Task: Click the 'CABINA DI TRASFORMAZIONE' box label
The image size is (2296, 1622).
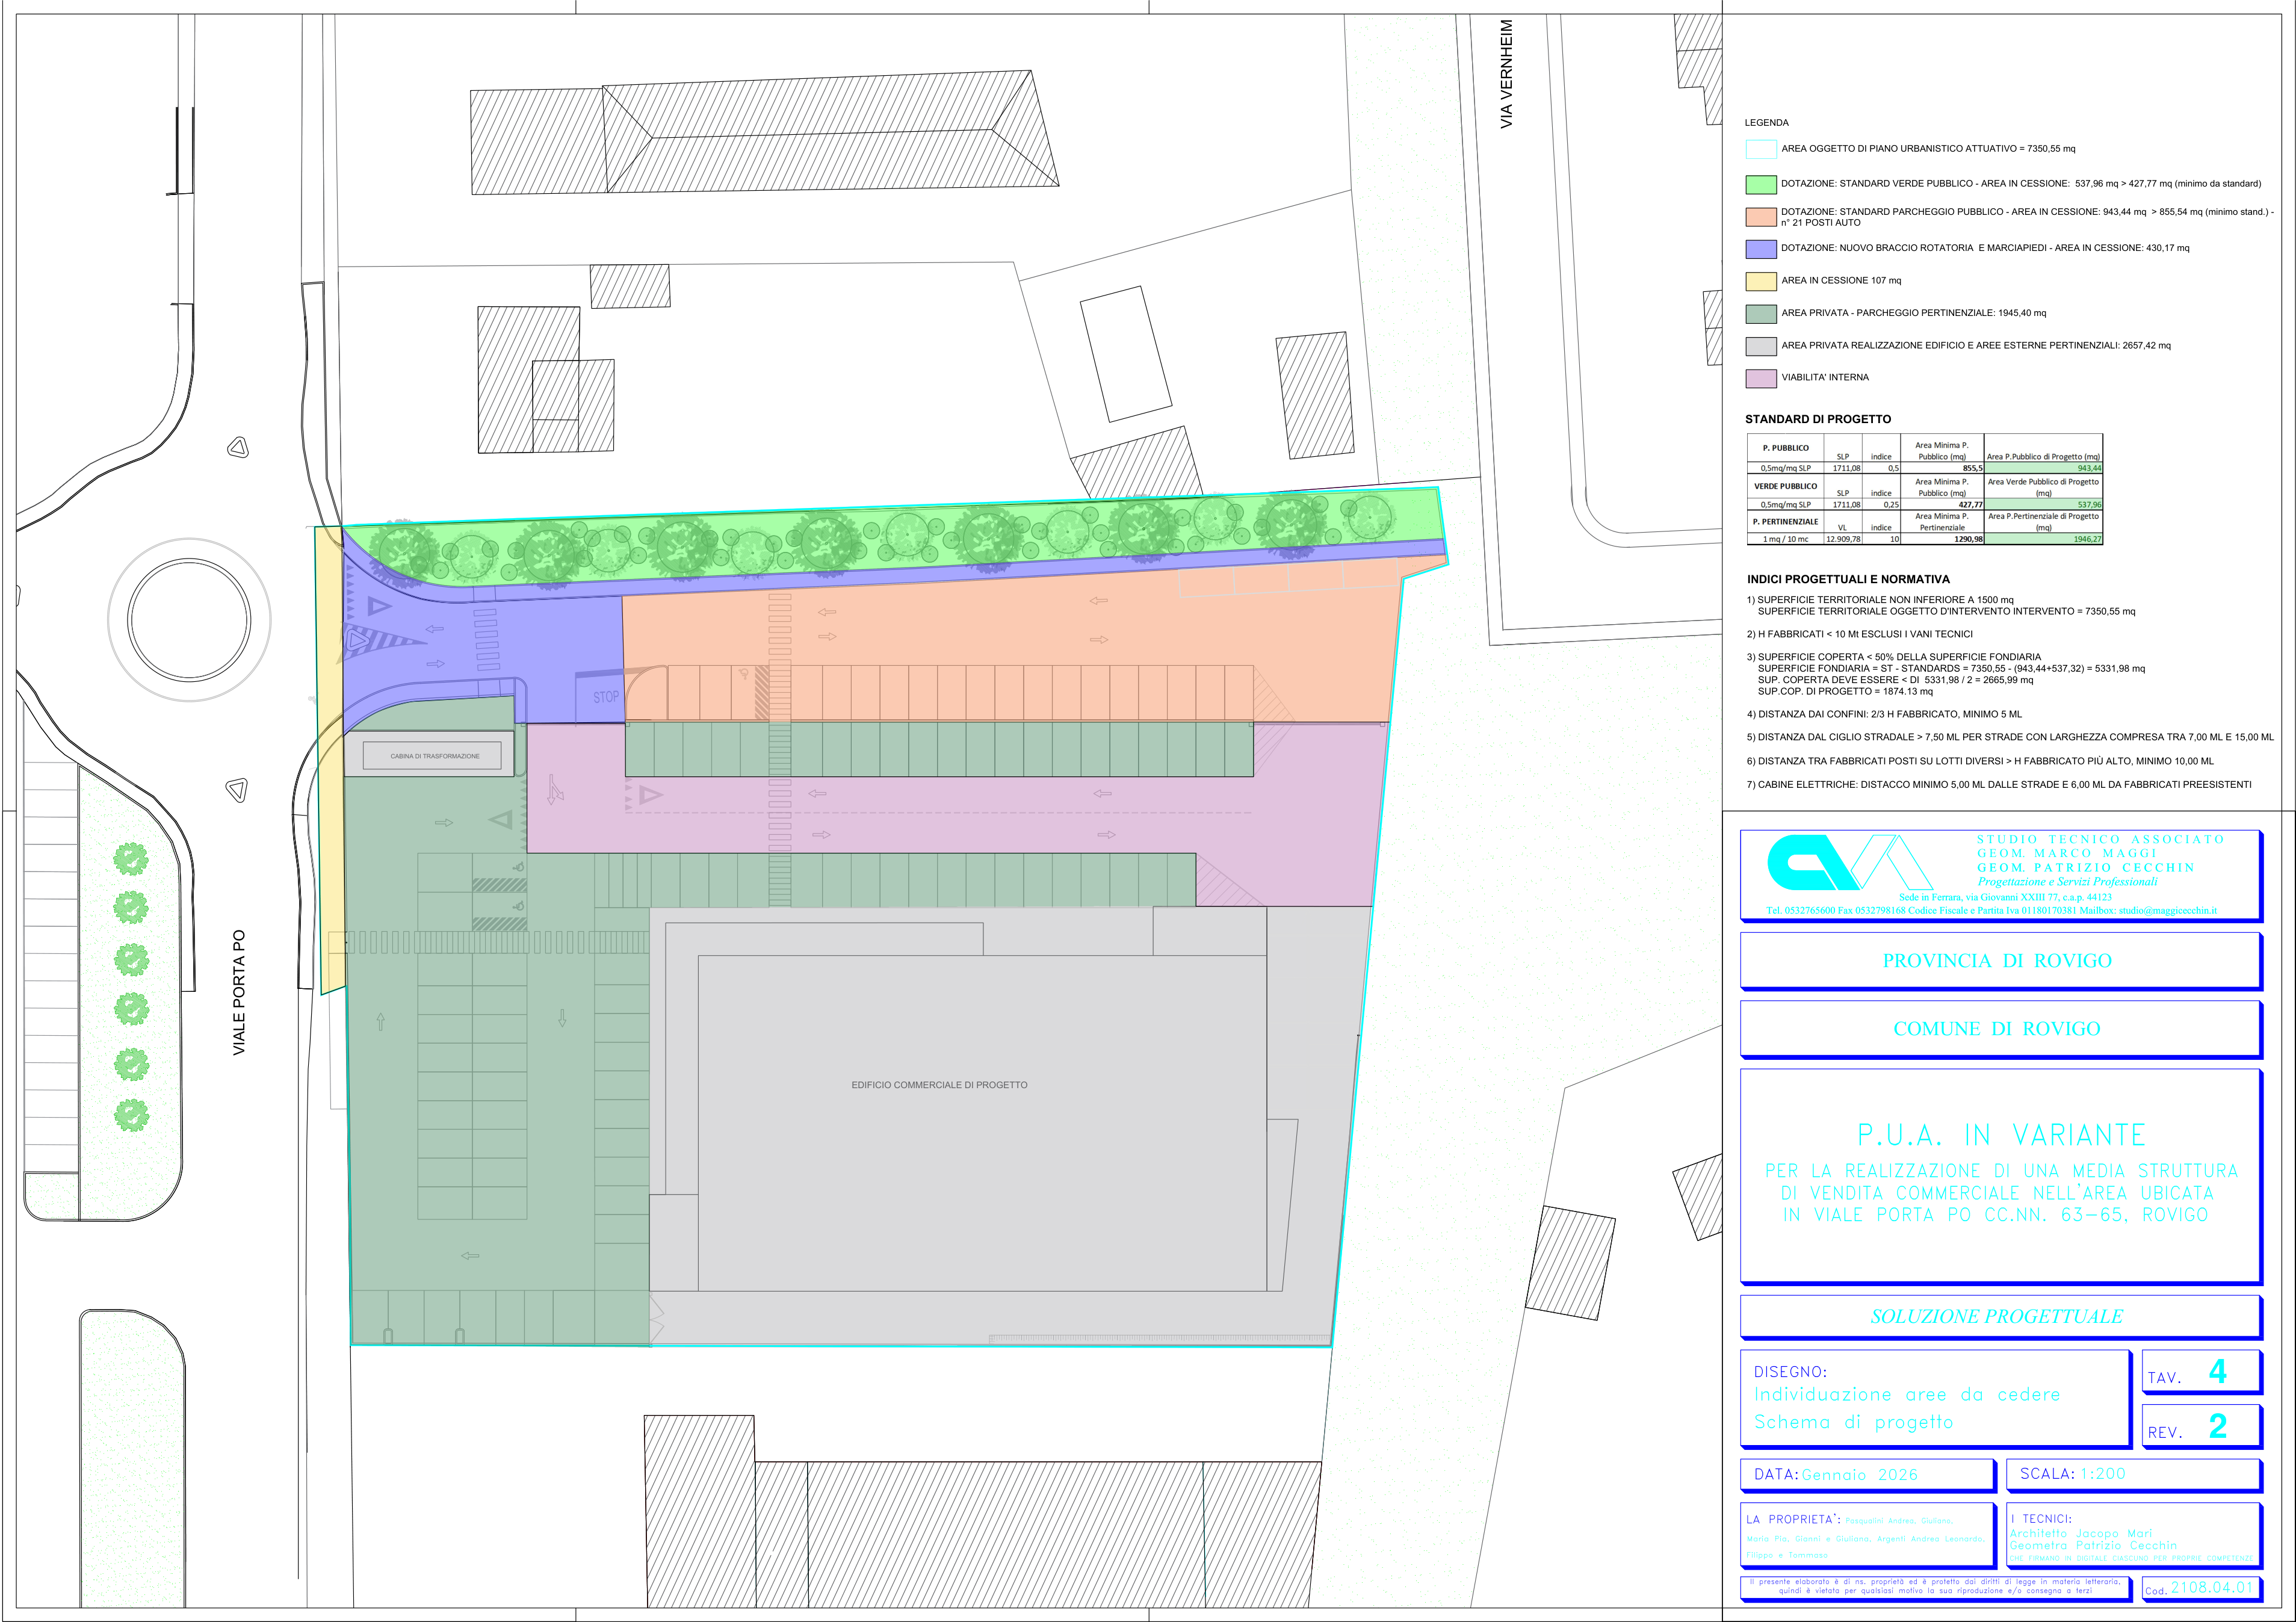Action: pyautogui.click(x=435, y=756)
